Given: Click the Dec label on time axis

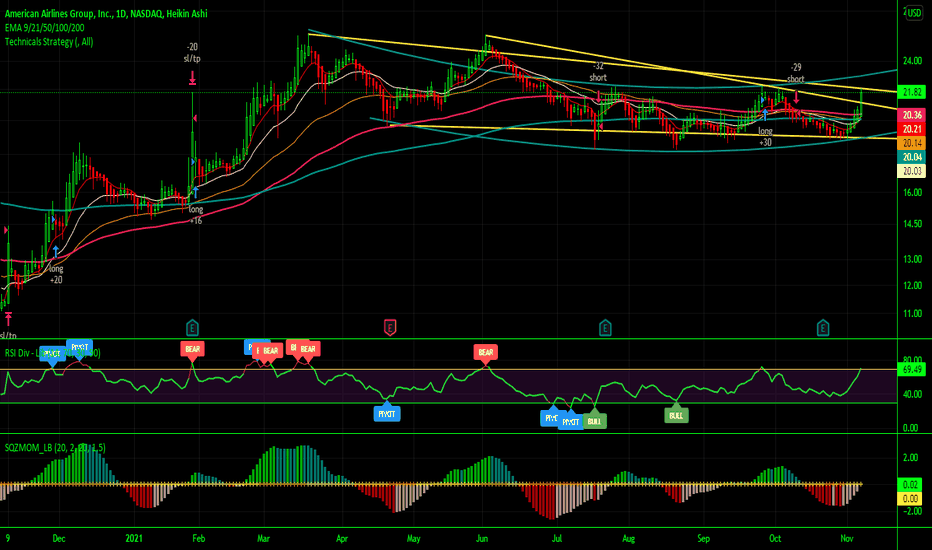Looking at the screenshot, I should click(x=59, y=539).
